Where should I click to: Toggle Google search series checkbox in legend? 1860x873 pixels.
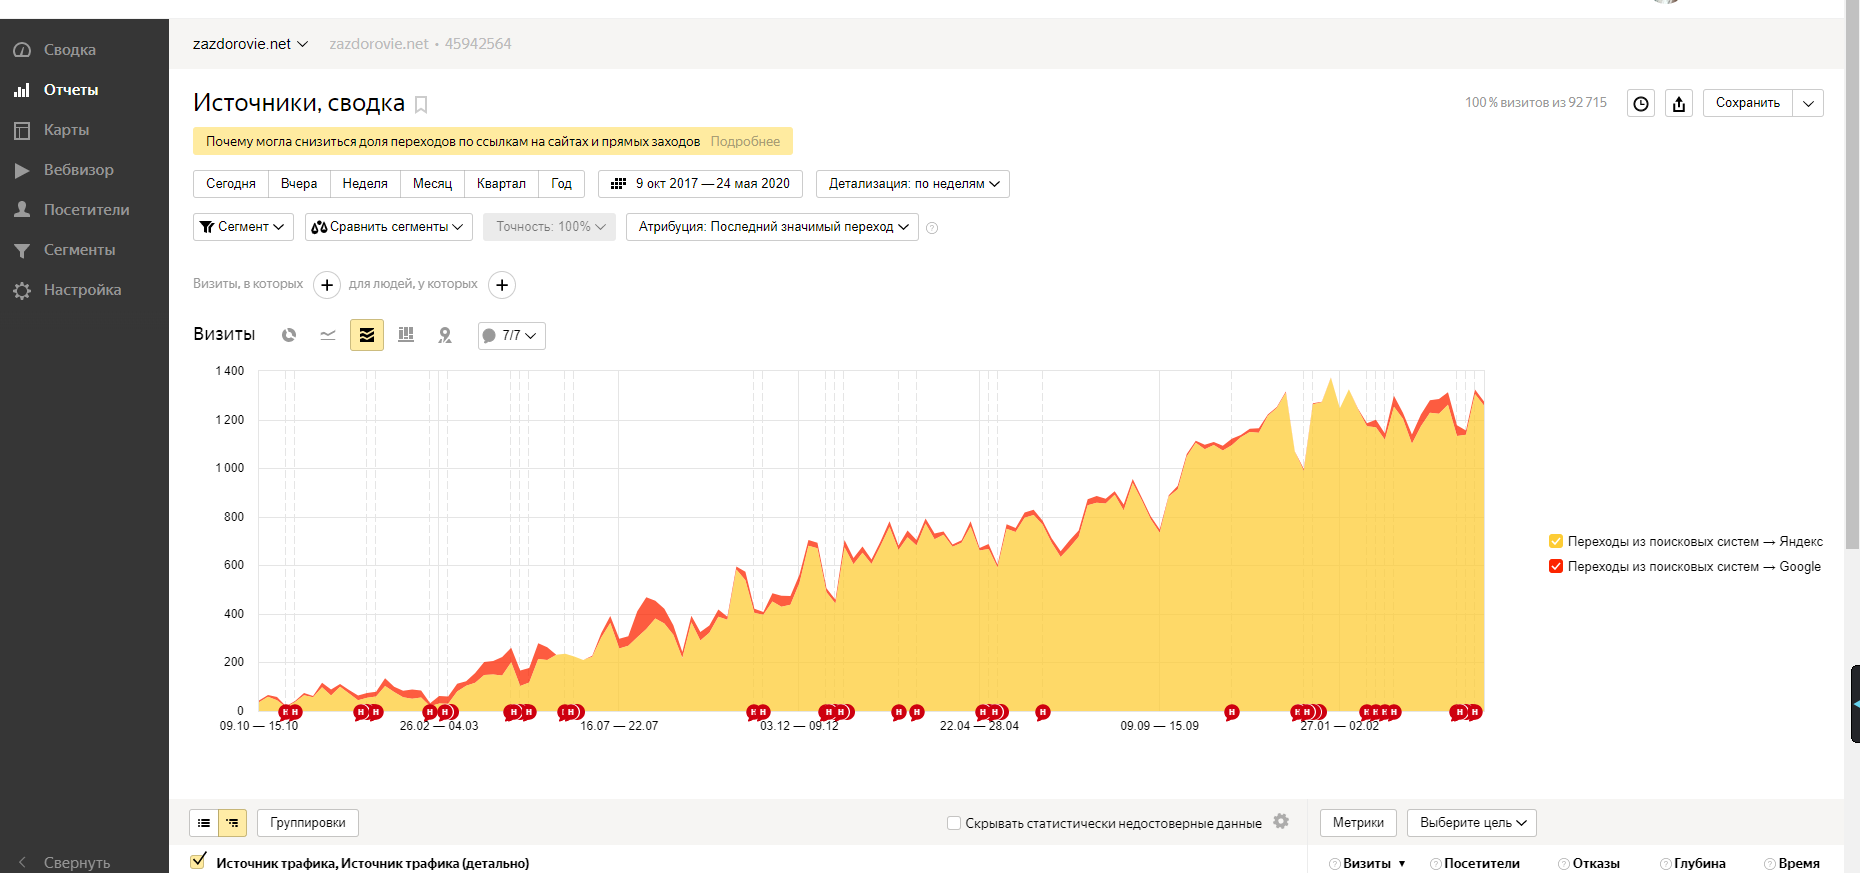pyautogui.click(x=1556, y=566)
